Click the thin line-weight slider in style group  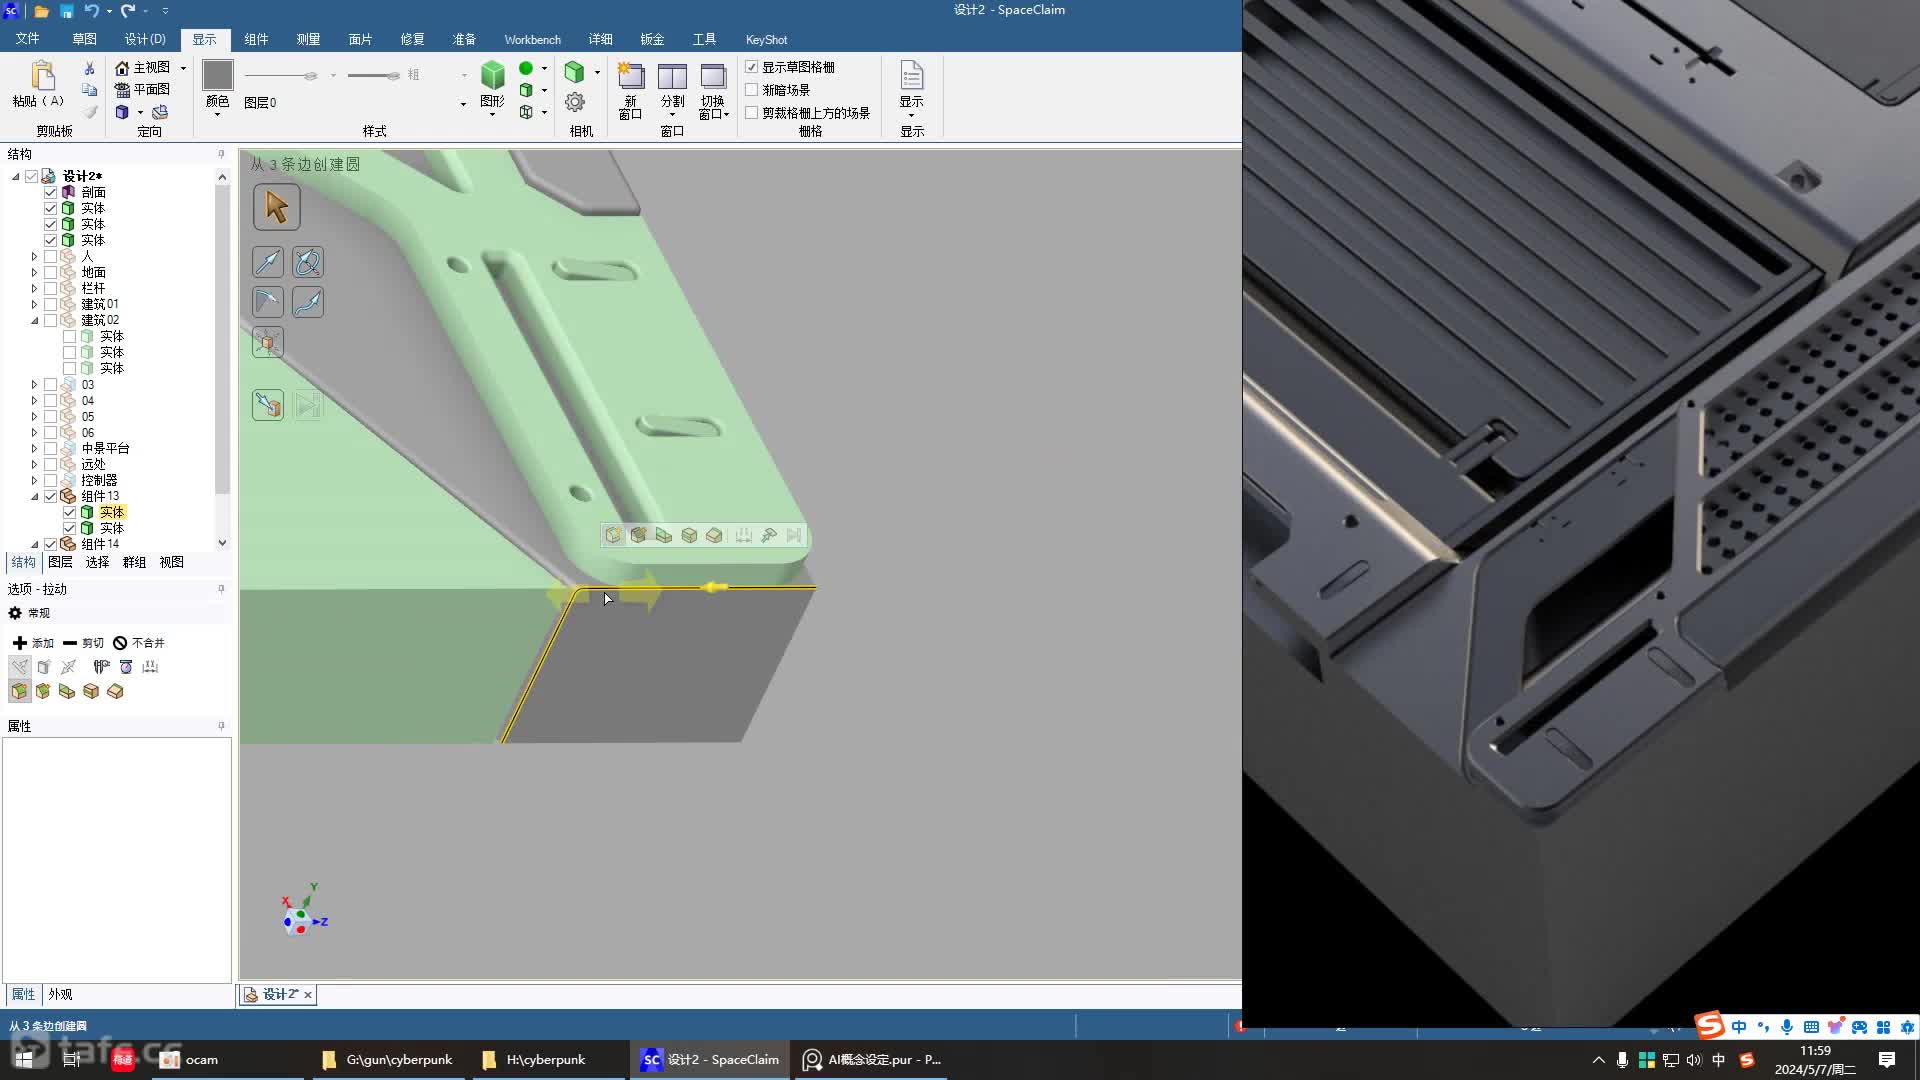[283, 76]
